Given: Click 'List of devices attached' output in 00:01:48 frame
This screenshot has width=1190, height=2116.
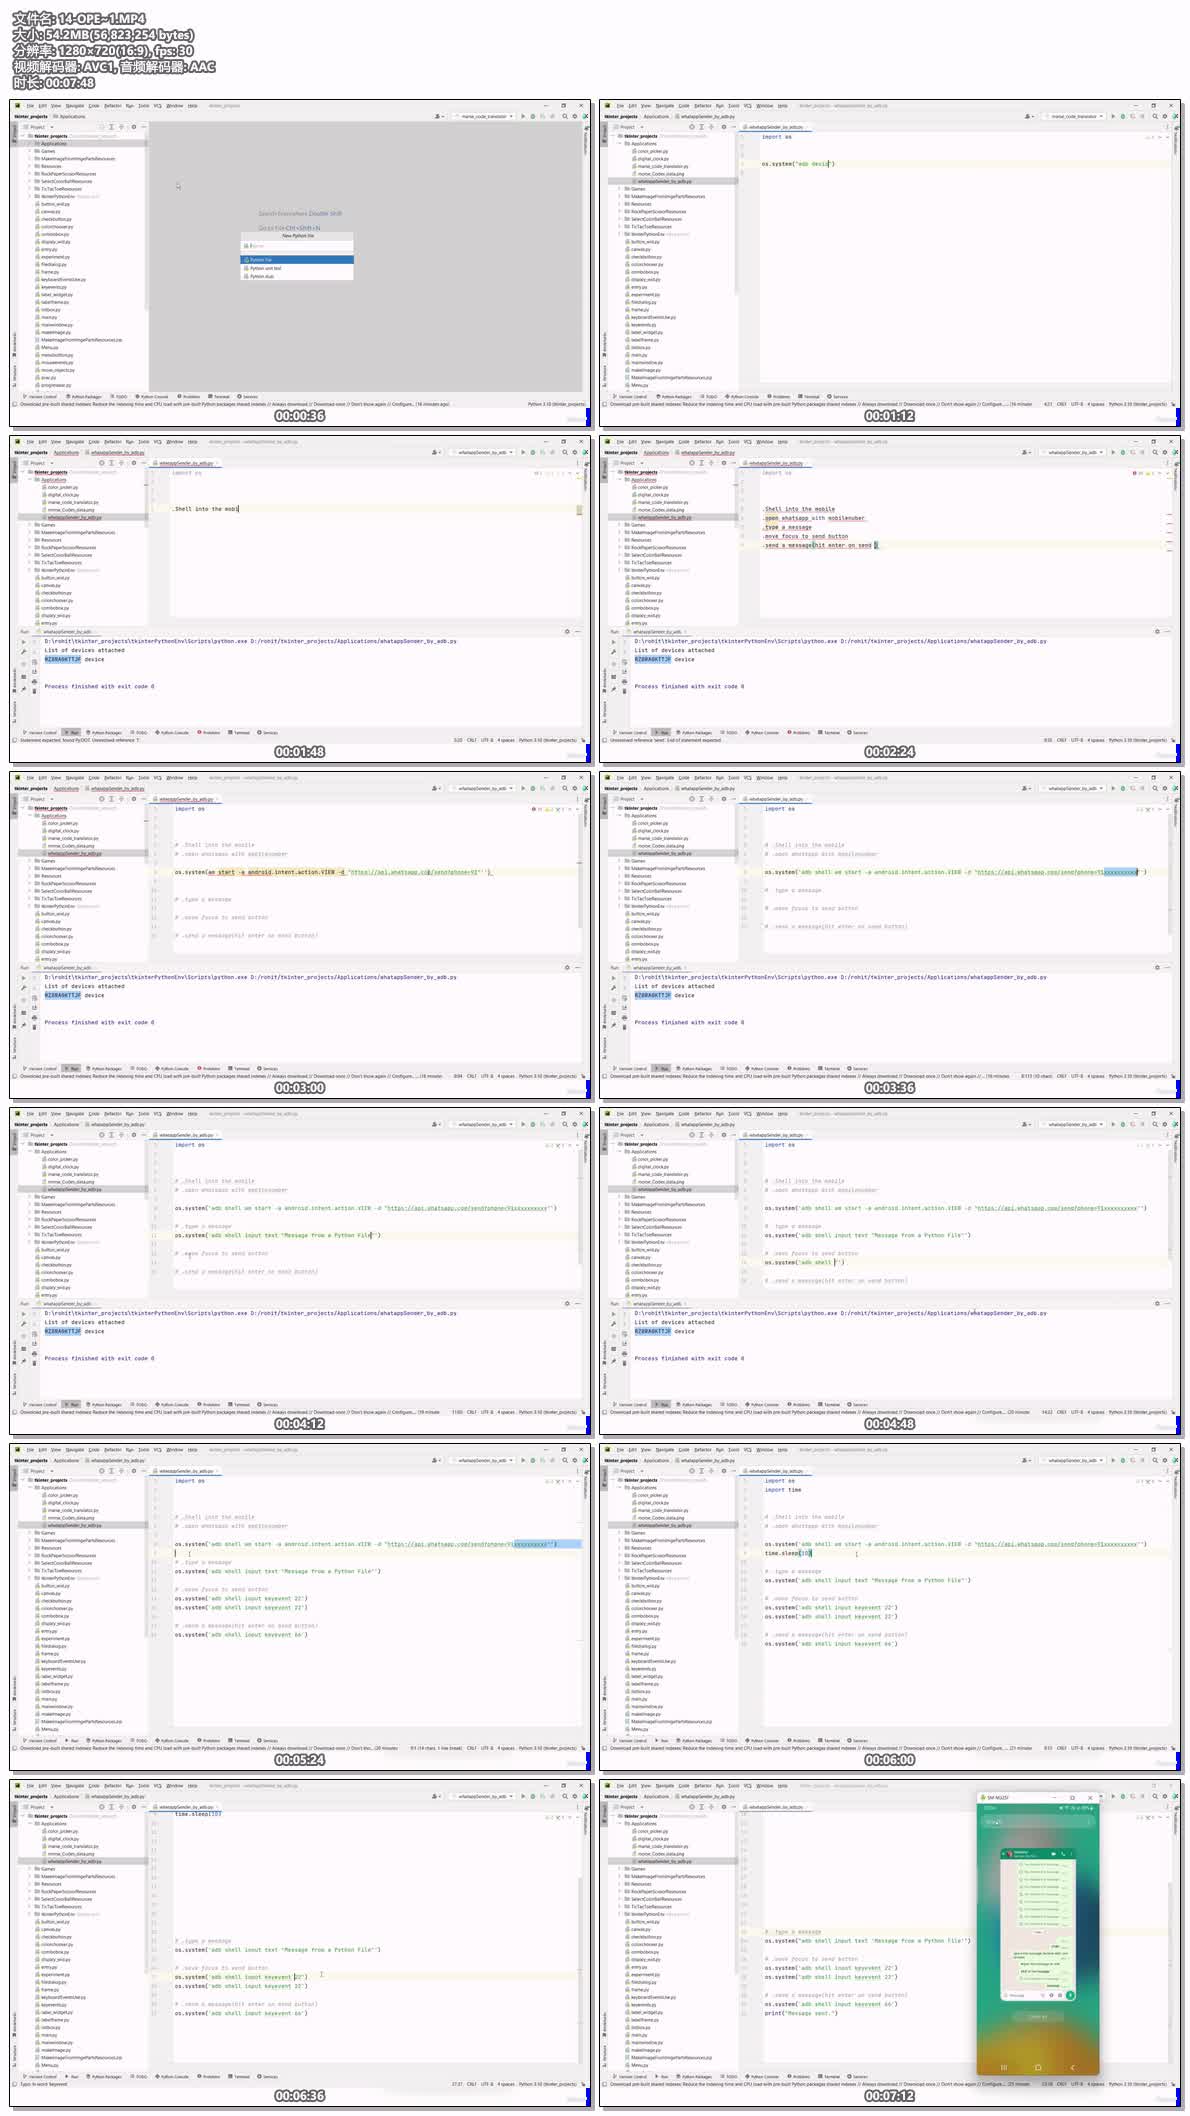Looking at the screenshot, I should (x=85, y=650).
